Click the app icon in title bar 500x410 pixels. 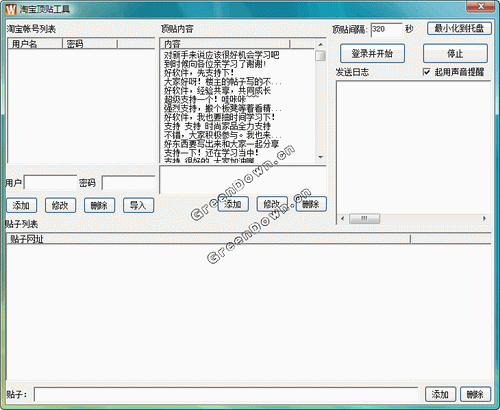[11, 9]
